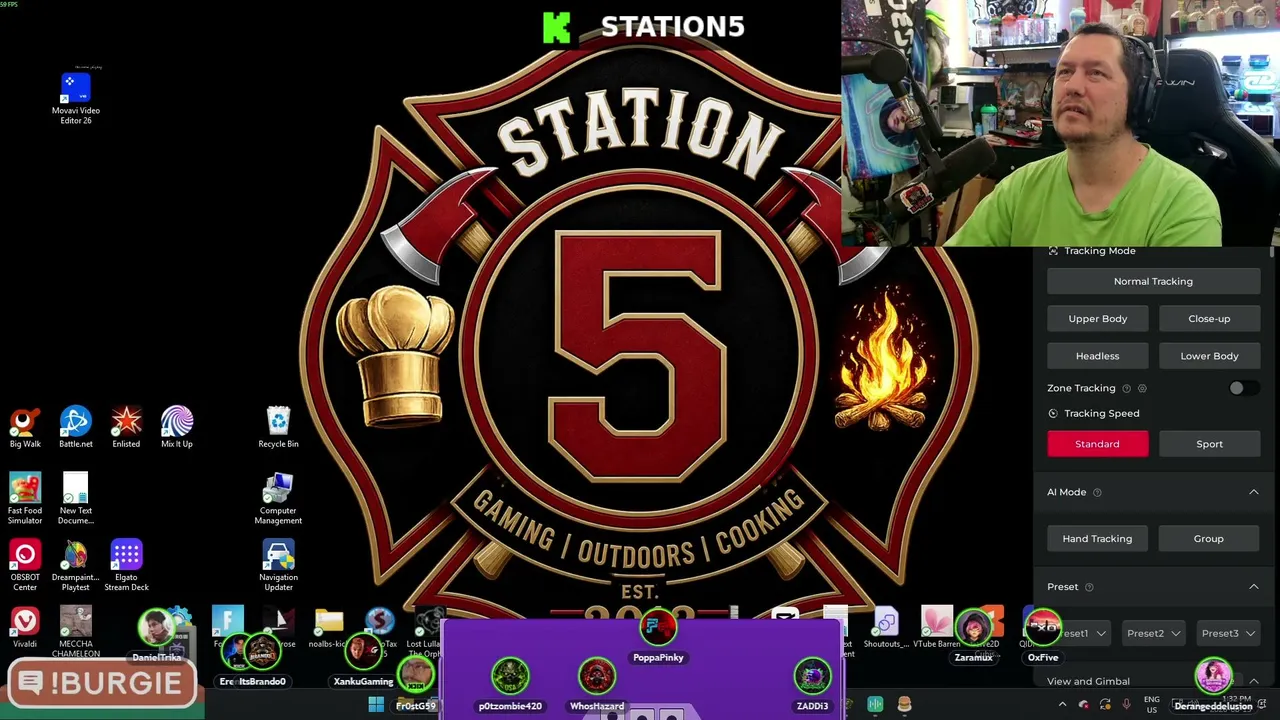Select Headless tracking mode
Image resolution: width=1280 pixels, height=720 pixels.
(1097, 356)
